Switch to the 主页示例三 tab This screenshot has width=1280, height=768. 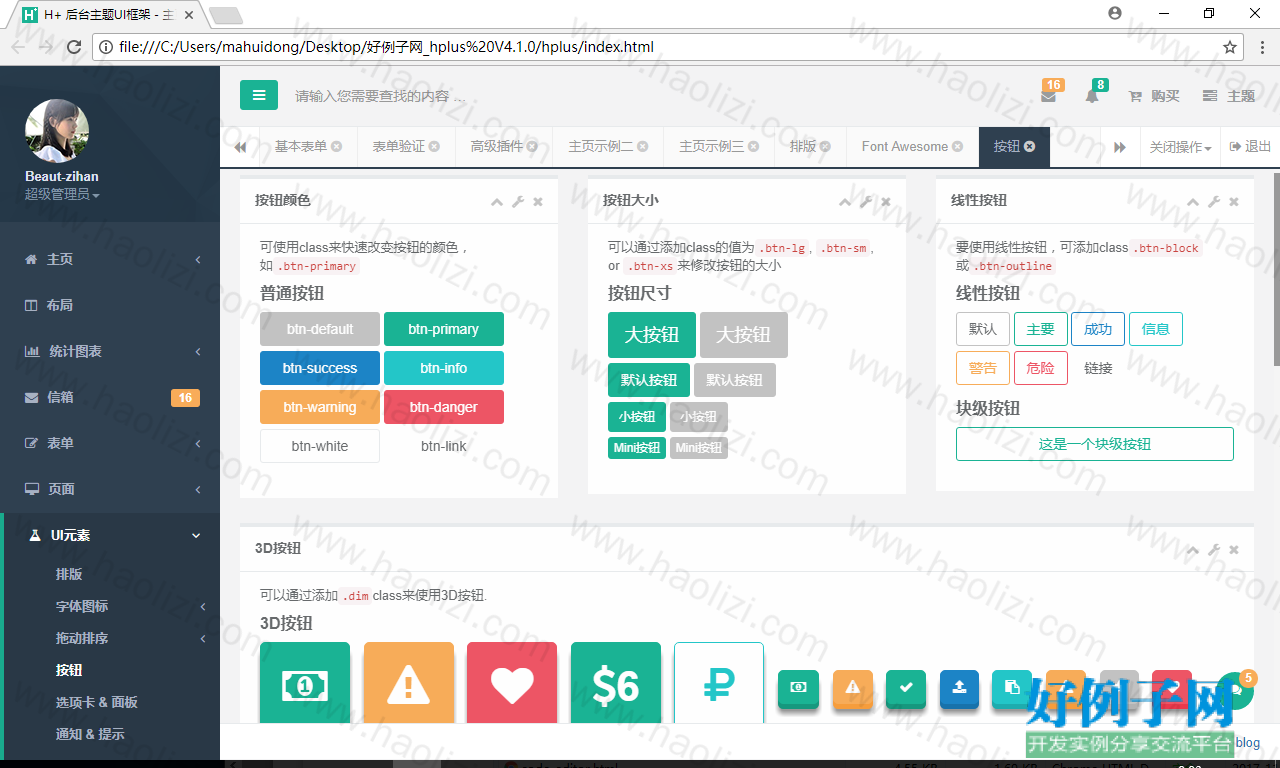[x=719, y=146]
